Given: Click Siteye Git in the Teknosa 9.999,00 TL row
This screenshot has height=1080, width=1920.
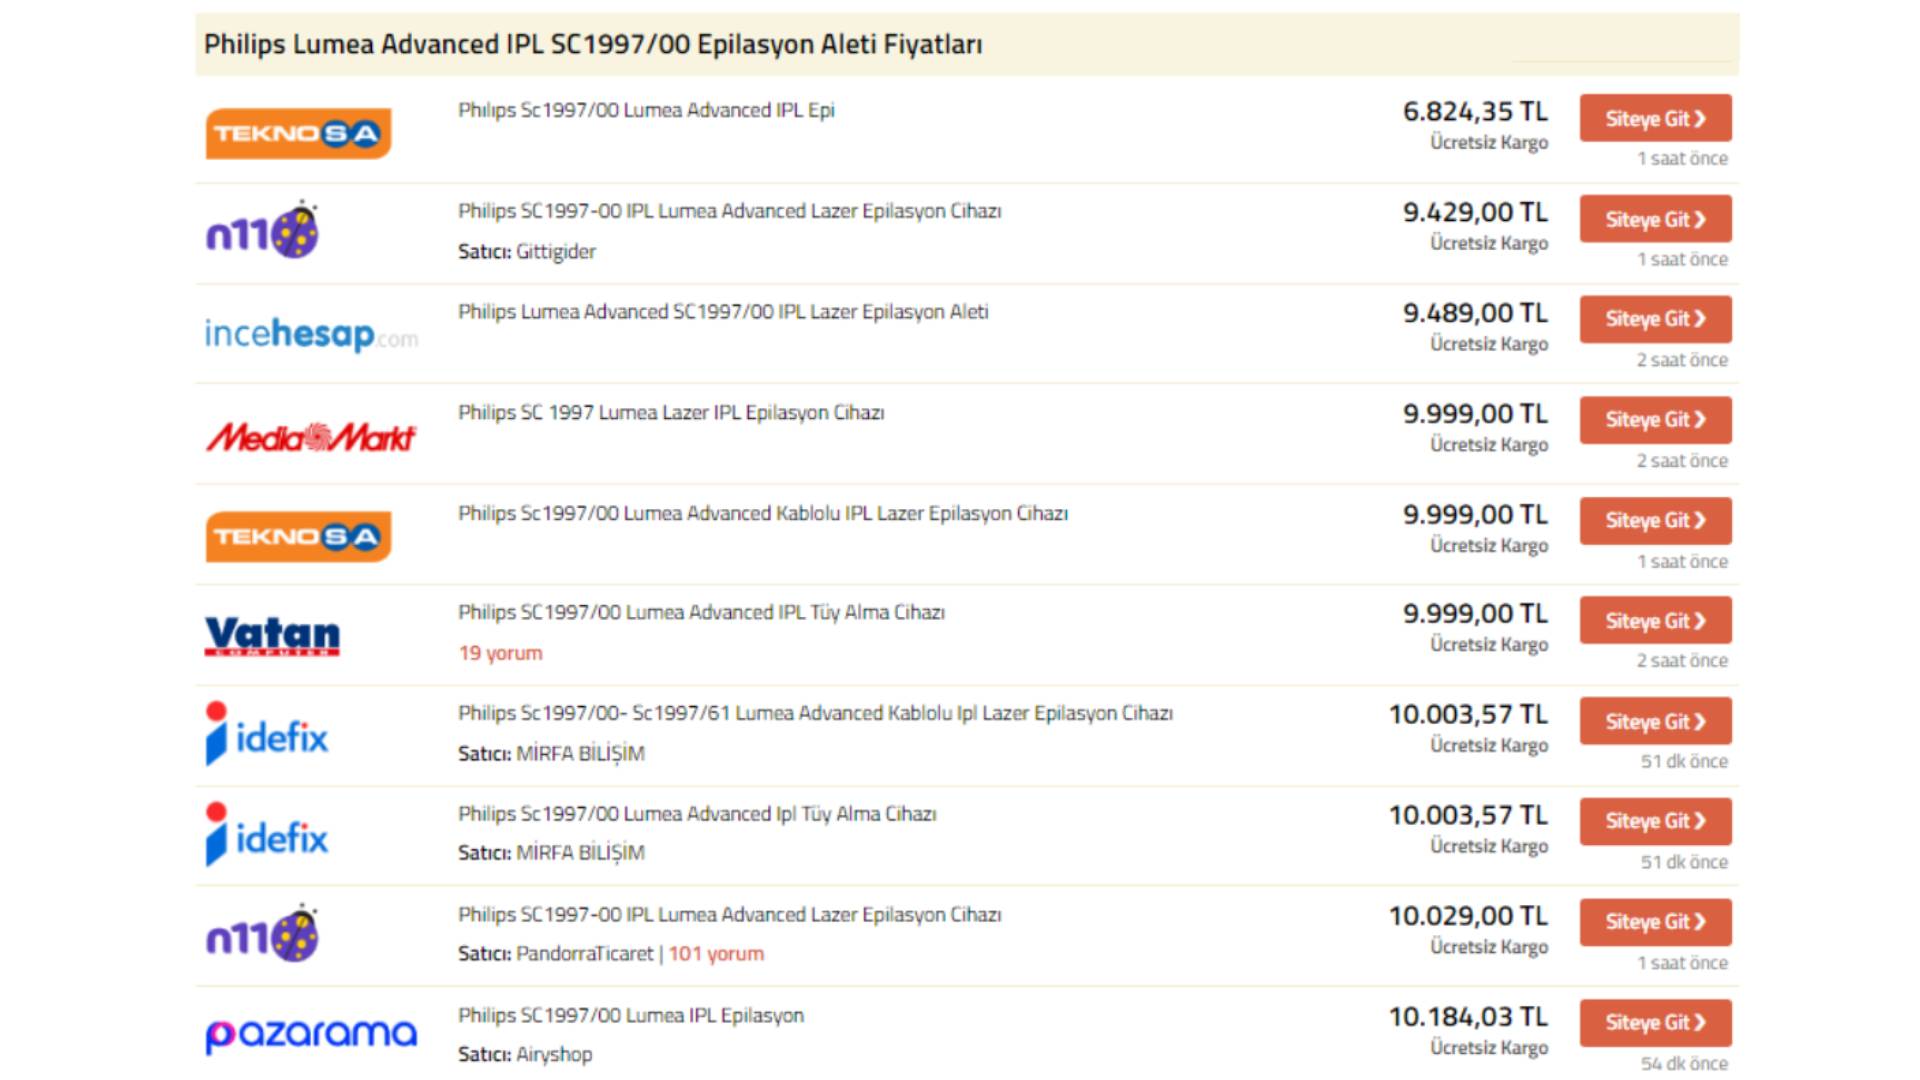Looking at the screenshot, I should [1655, 521].
